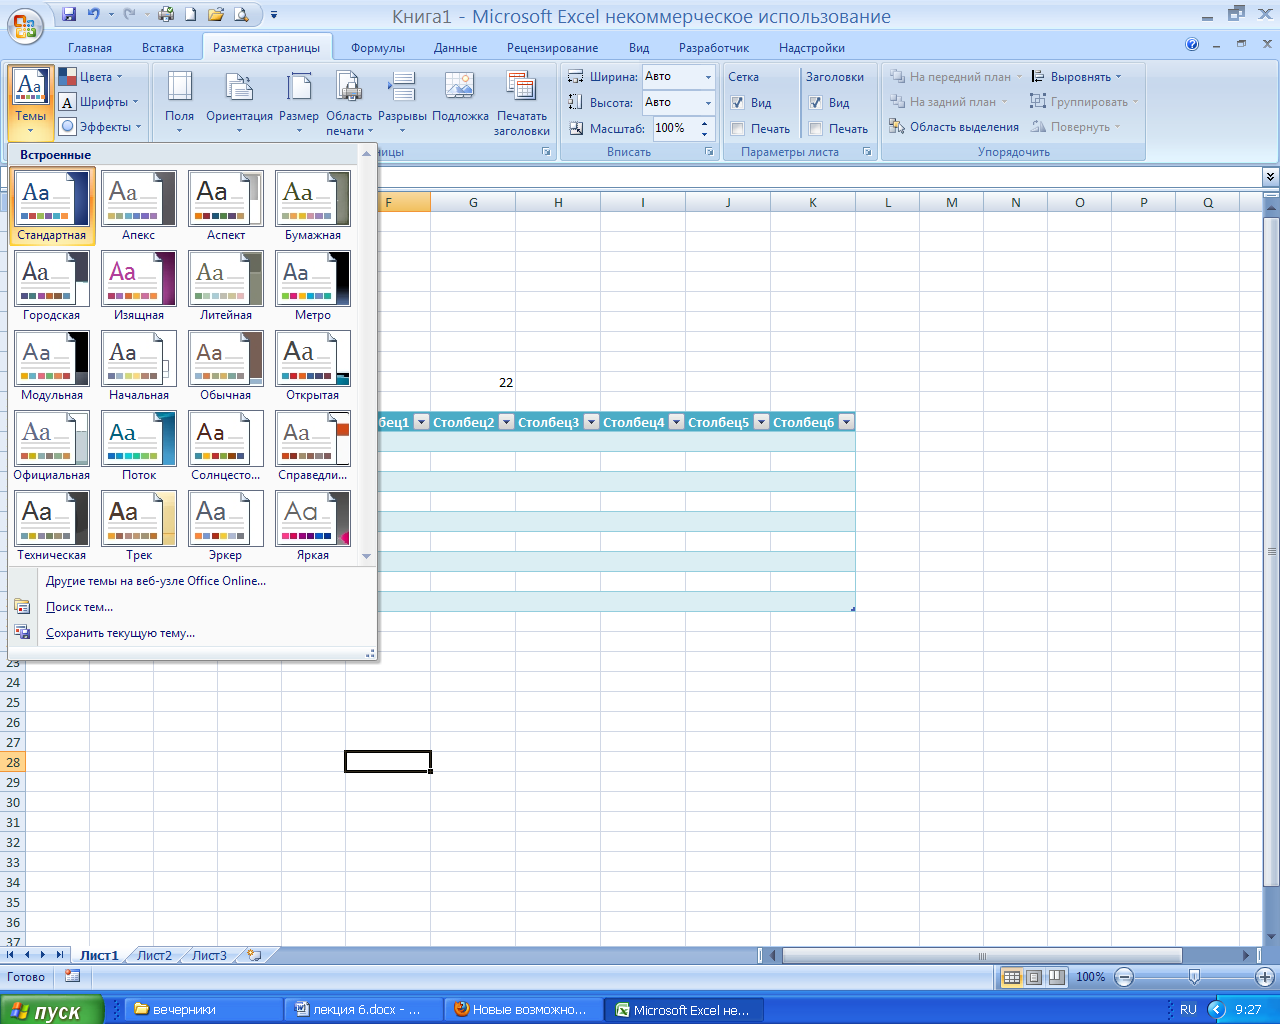This screenshot has width=1280, height=1024.
Task: Open the Параметры листа dialog launcher
Action: coord(867,152)
